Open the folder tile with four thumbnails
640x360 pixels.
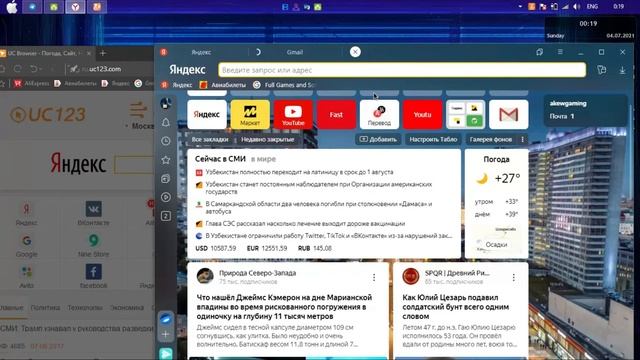click(466, 114)
